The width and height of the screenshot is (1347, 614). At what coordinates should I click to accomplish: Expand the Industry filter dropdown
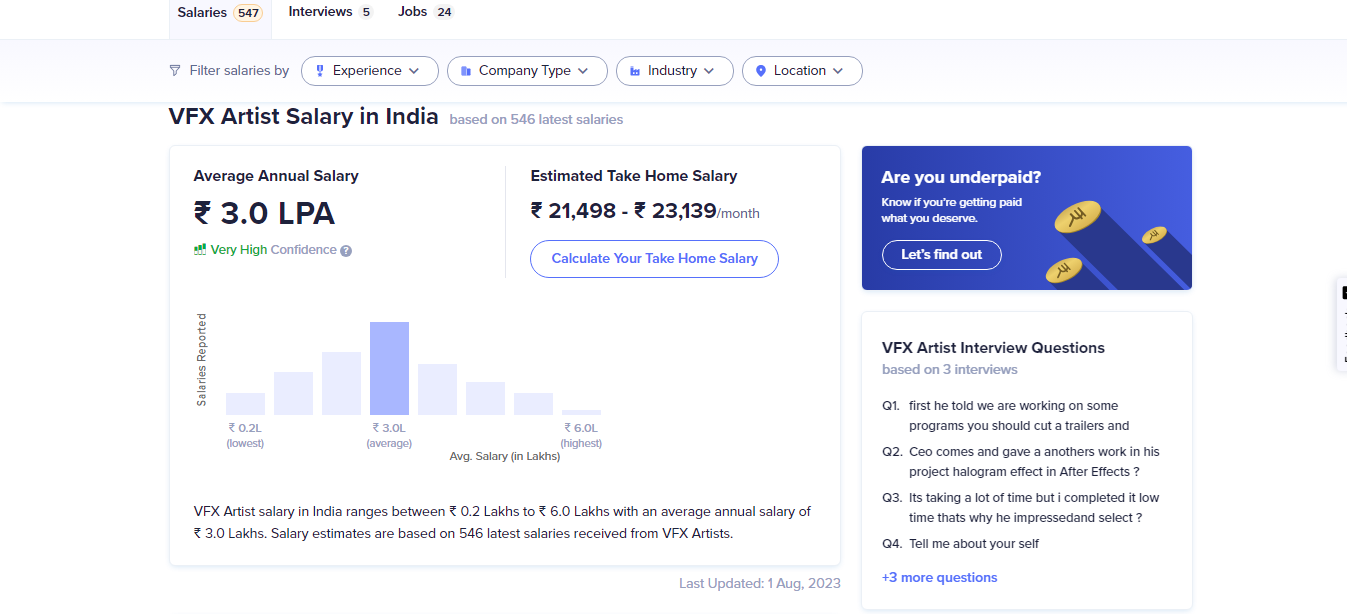pos(675,70)
